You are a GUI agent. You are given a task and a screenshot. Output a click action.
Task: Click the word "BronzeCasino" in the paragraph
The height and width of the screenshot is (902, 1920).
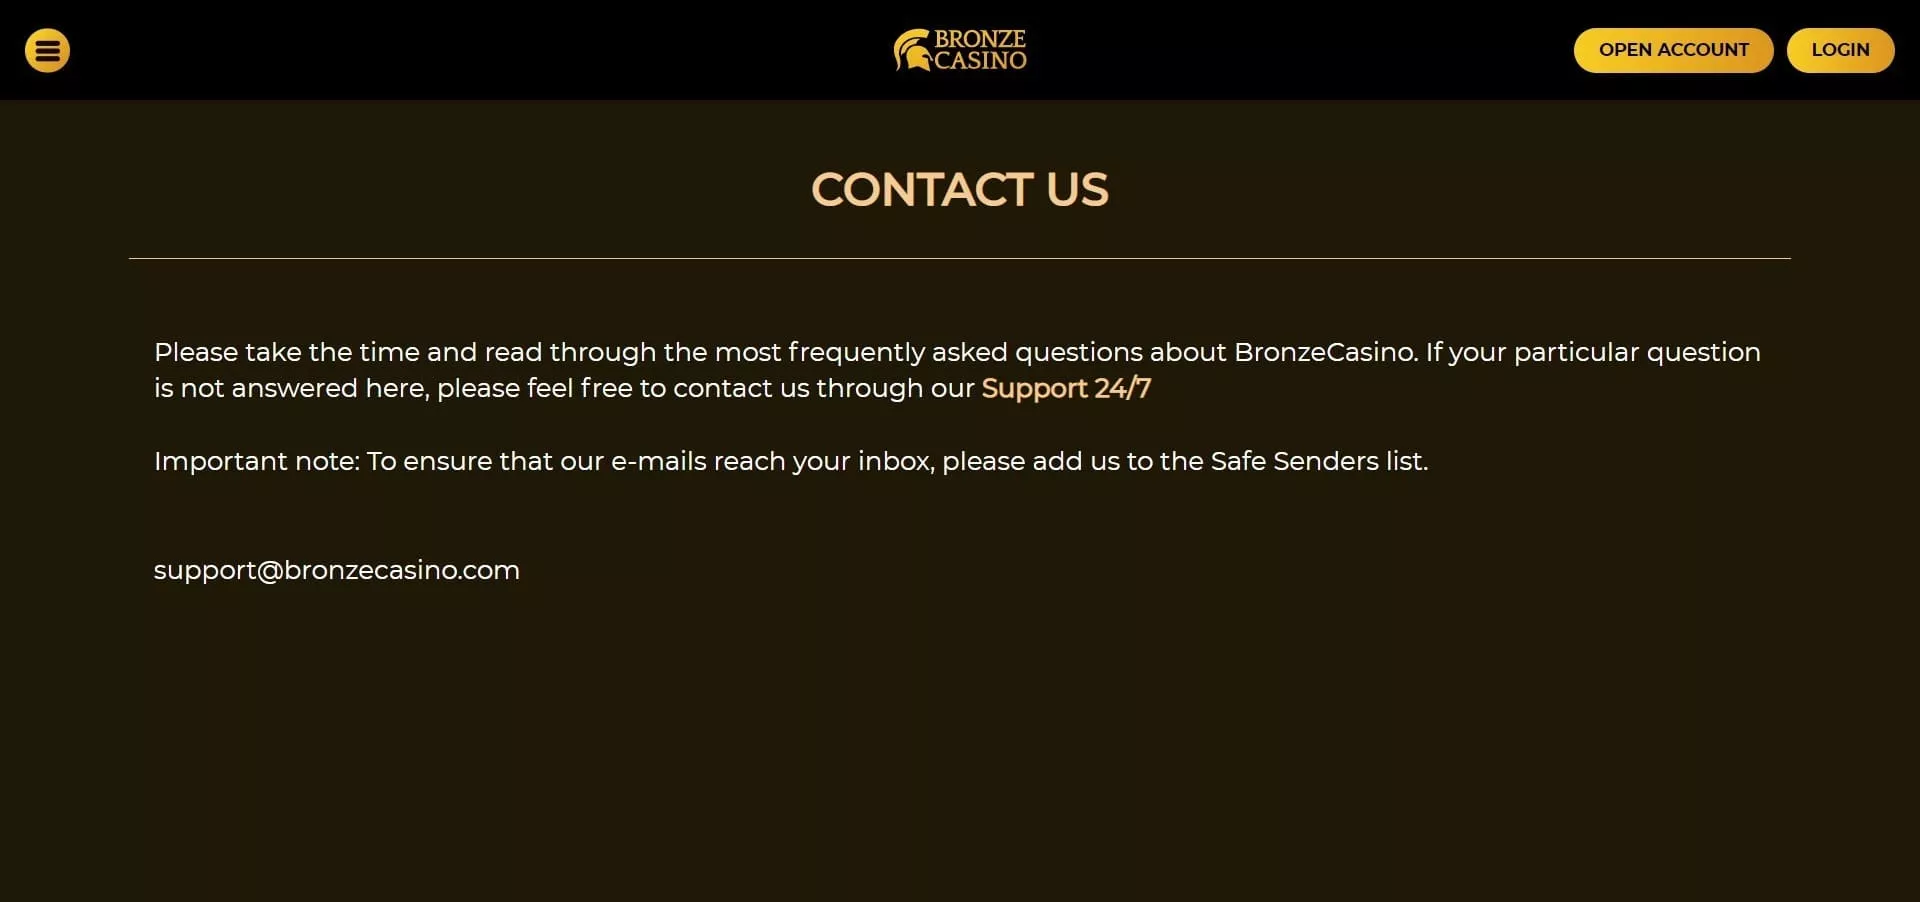pyautogui.click(x=1324, y=352)
